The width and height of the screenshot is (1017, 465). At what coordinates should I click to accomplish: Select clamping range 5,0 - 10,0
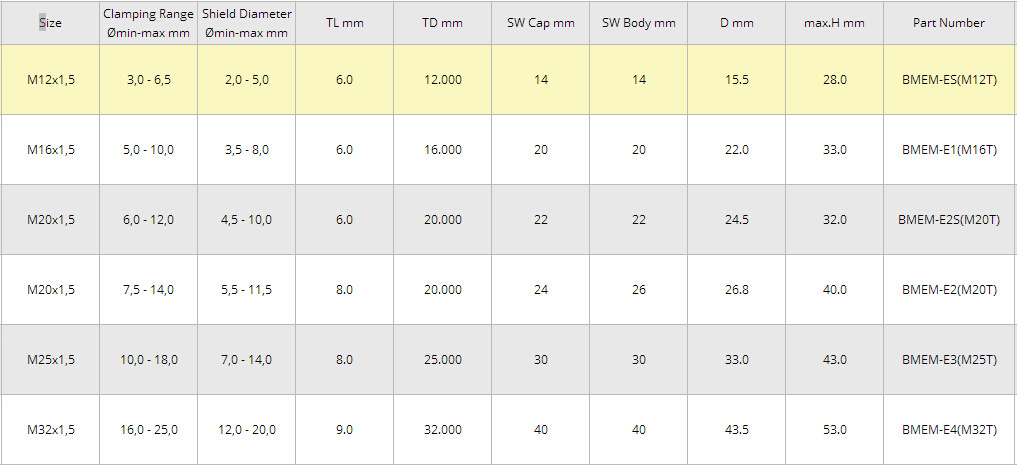pyautogui.click(x=149, y=150)
